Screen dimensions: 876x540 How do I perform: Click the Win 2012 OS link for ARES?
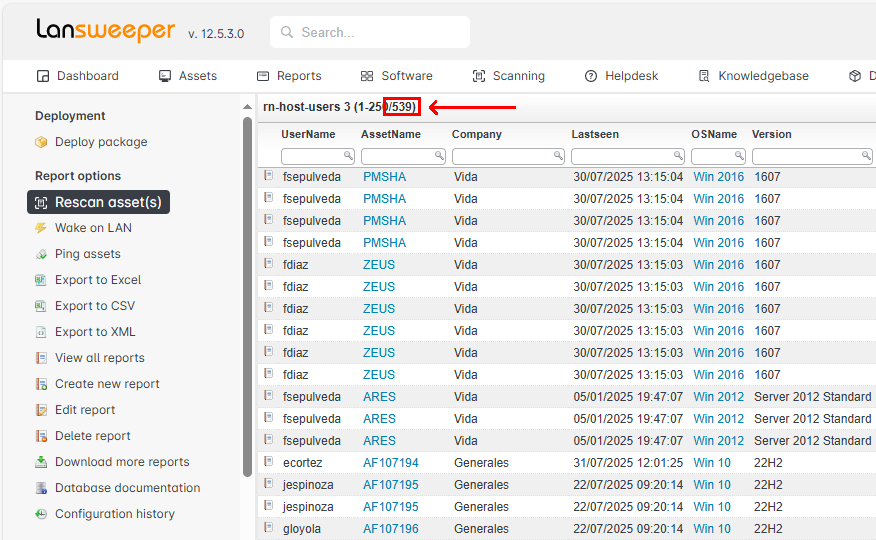(x=718, y=397)
